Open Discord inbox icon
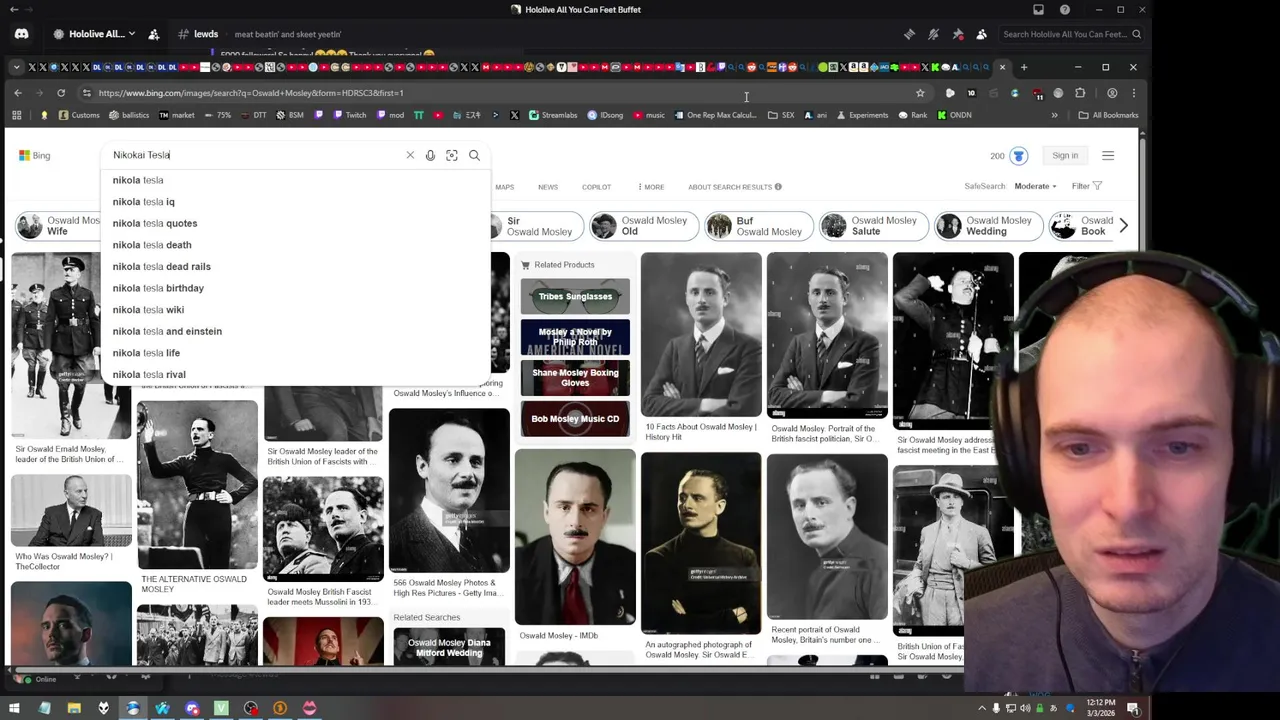Image resolution: width=1280 pixels, height=720 pixels. pyautogui.click(x=1038, y=10)
